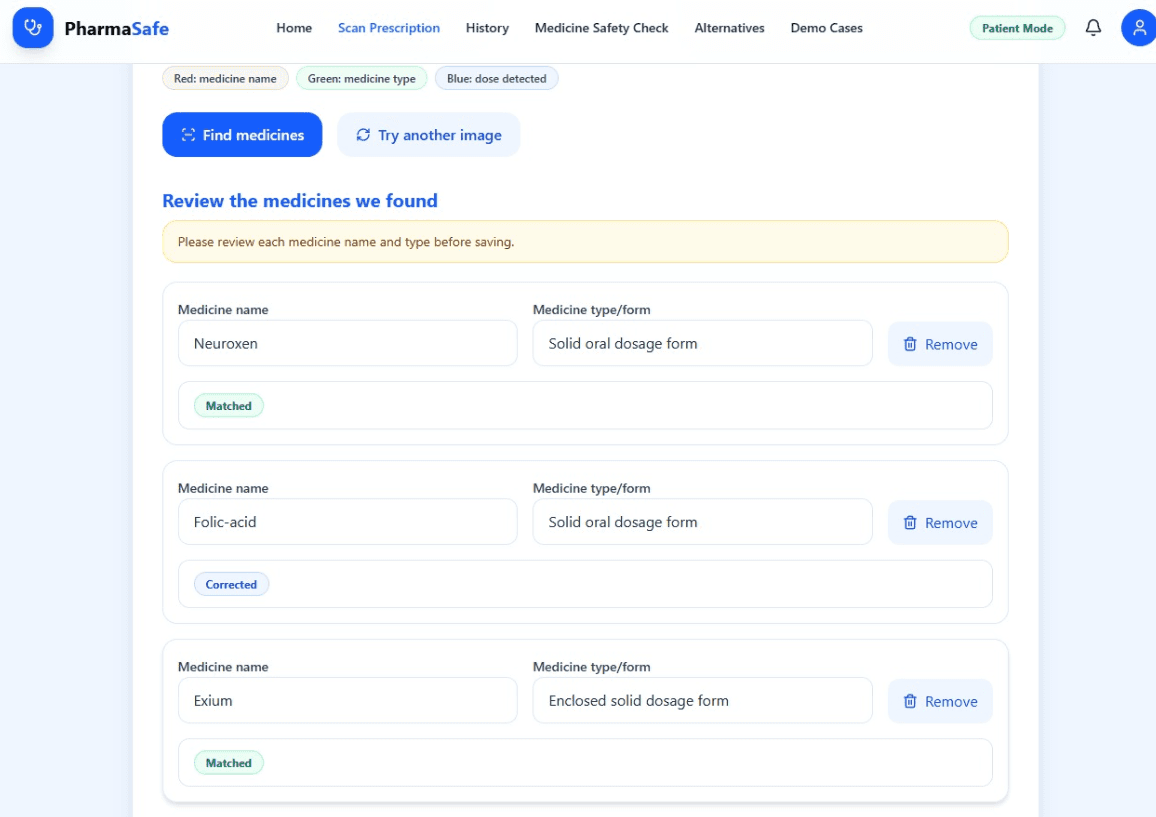The image size is (1156, 817).
Task: Open the Alternatives page
Action: [x=729, y=28]
